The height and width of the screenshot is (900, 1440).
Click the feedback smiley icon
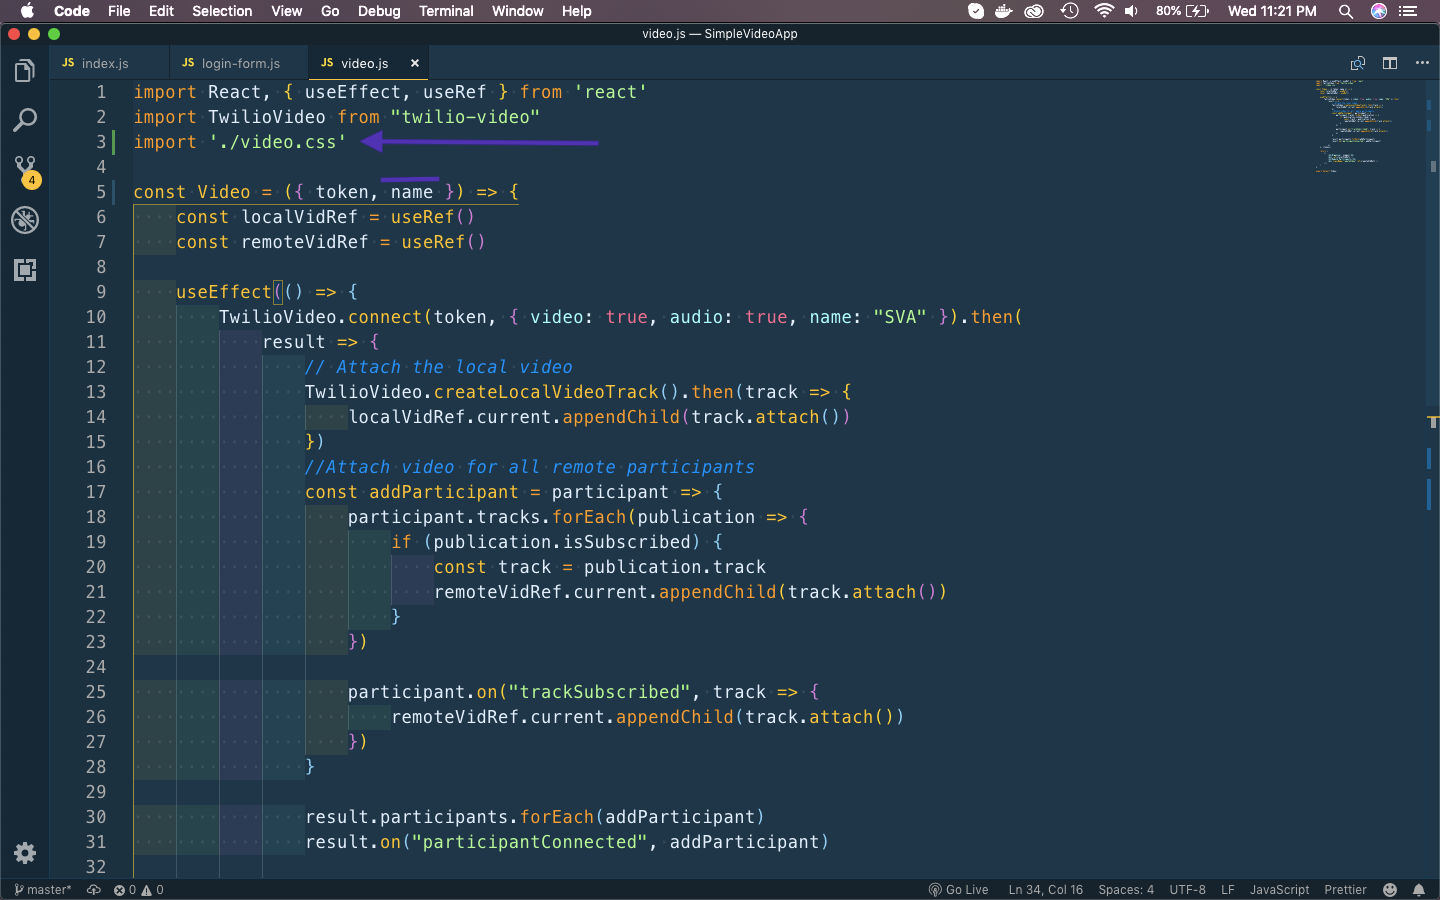point(1390,890)
